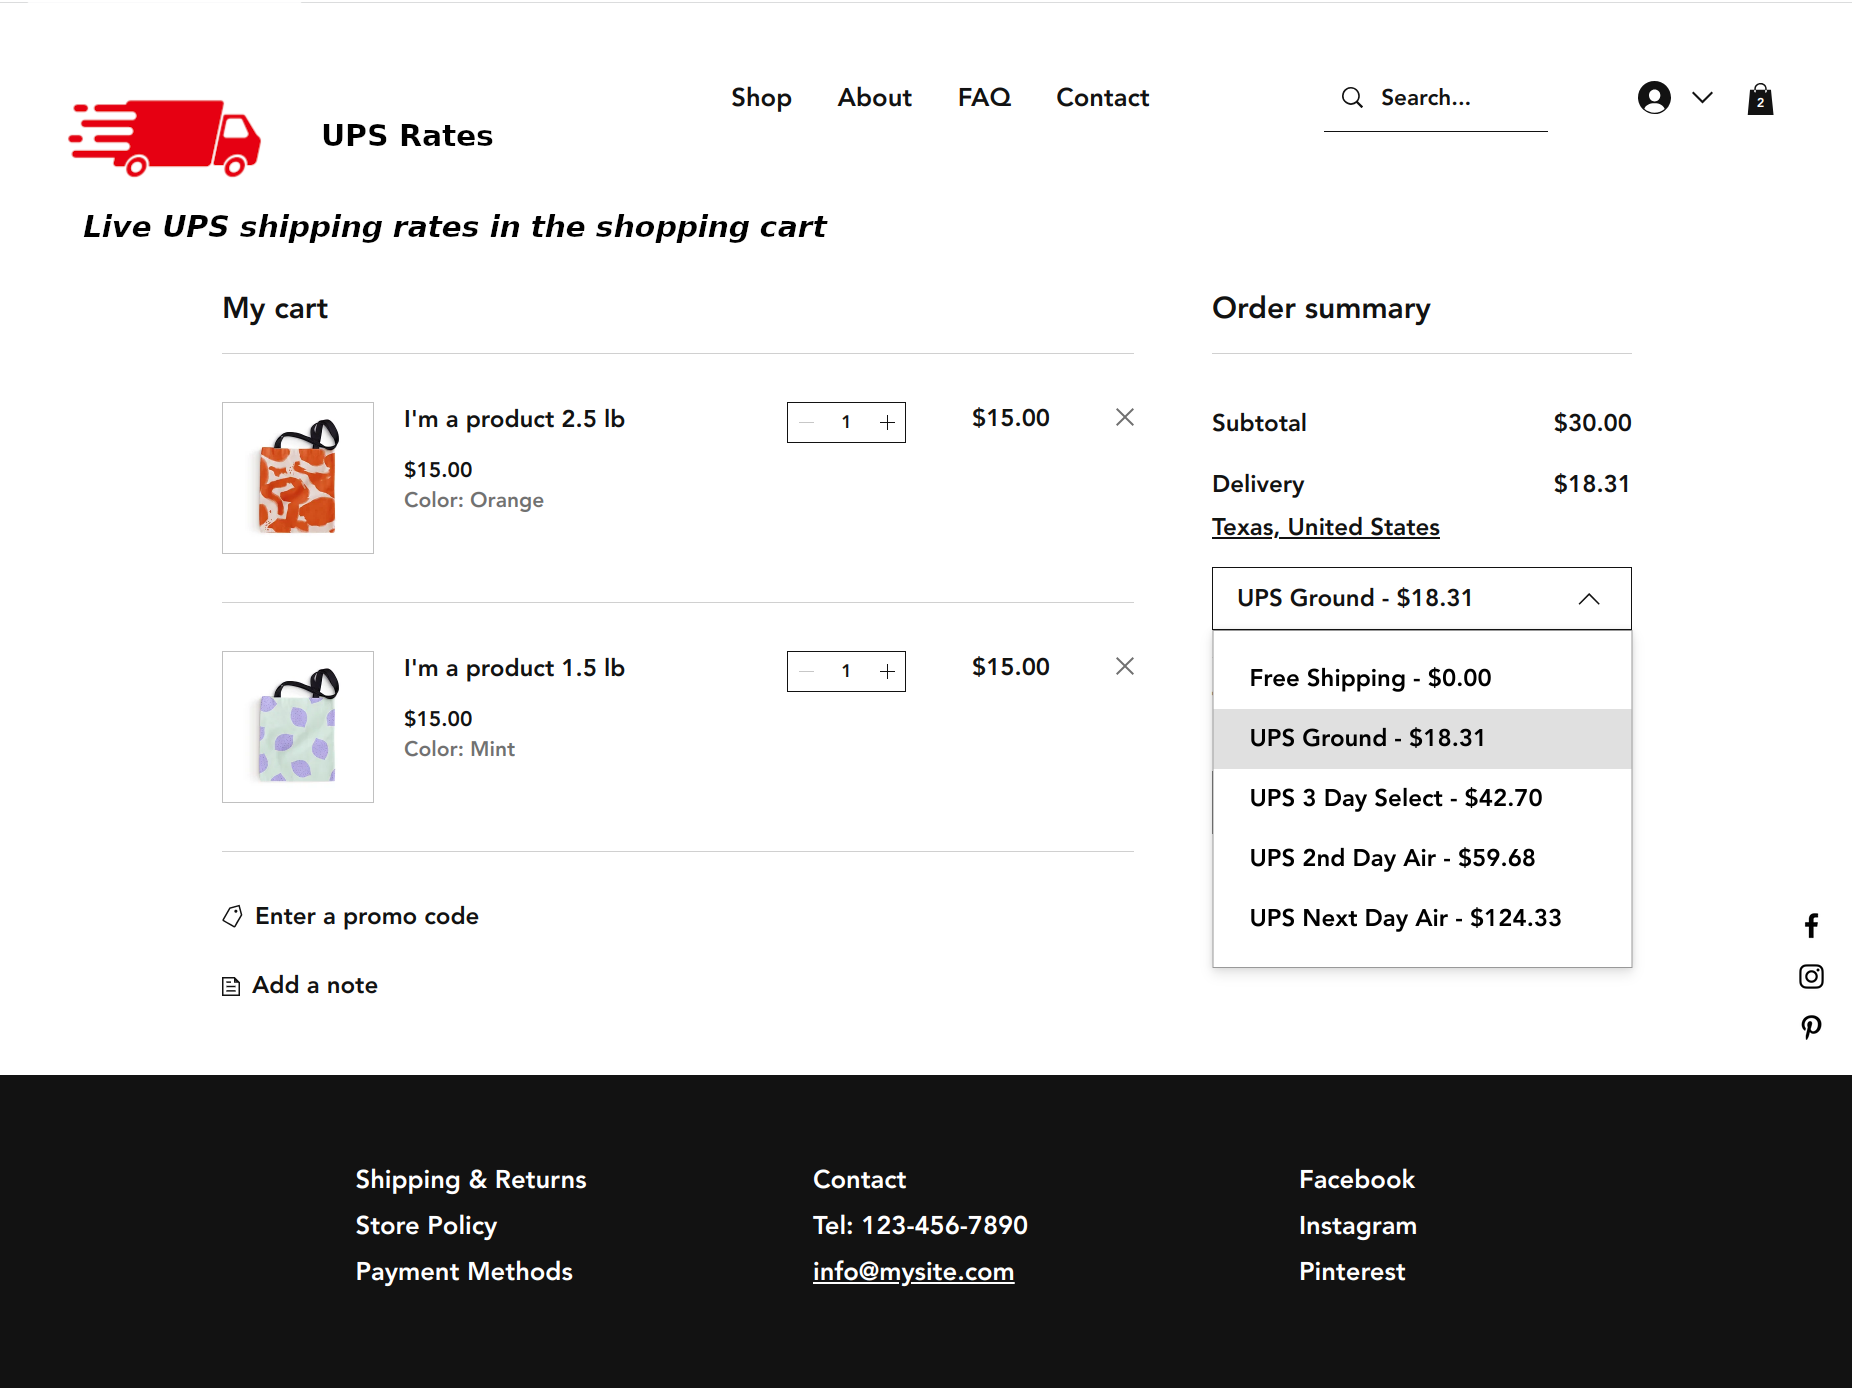Go to the Shop menu item
This screenshot has width=1852, height=1388.
click(x=761, y=98)
